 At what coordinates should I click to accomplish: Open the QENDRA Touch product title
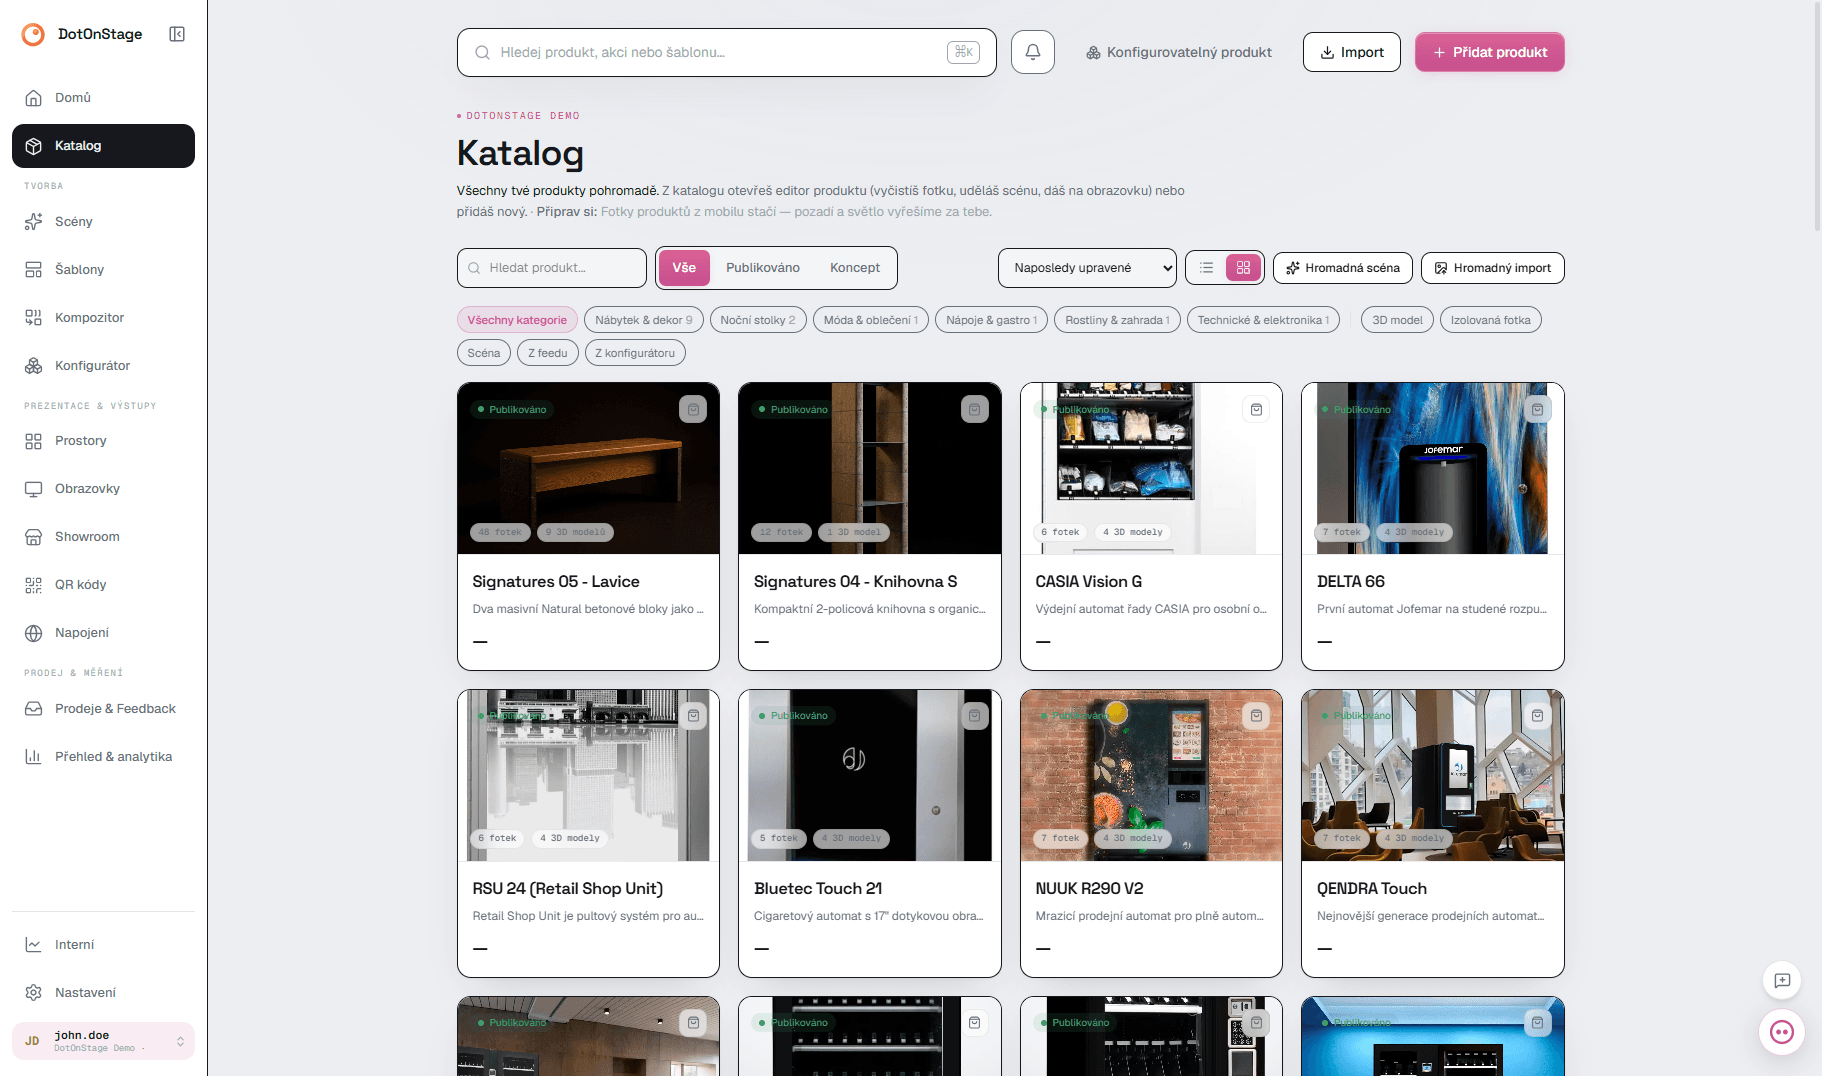(1372, 889)
